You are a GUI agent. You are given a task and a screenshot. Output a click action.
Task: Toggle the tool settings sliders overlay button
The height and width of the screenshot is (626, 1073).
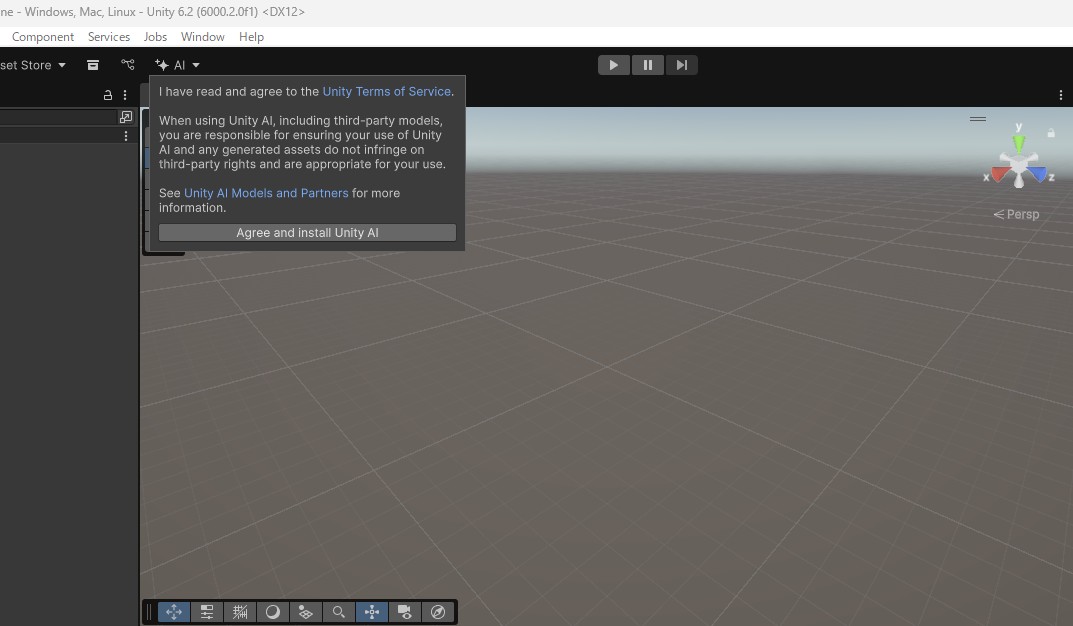[207, 612]
